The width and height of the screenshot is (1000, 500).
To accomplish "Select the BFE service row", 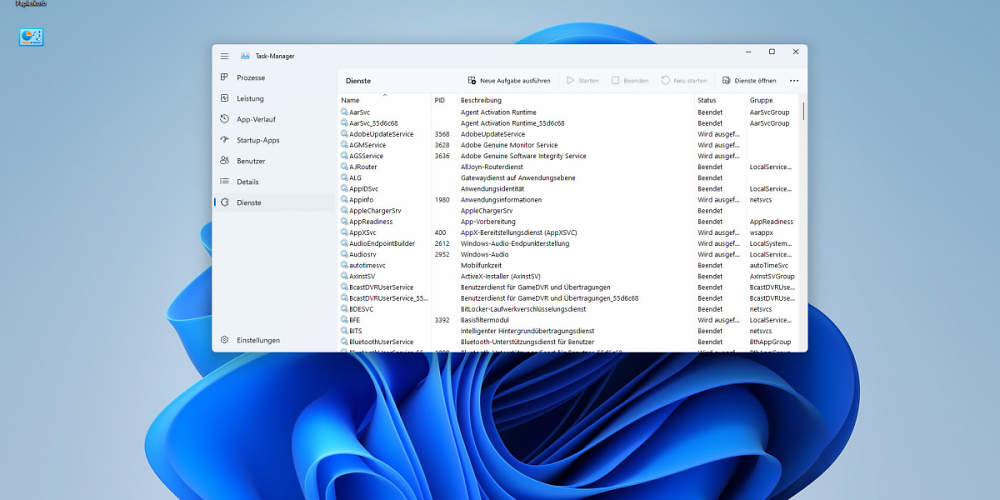I will click(x=568, y=320).
